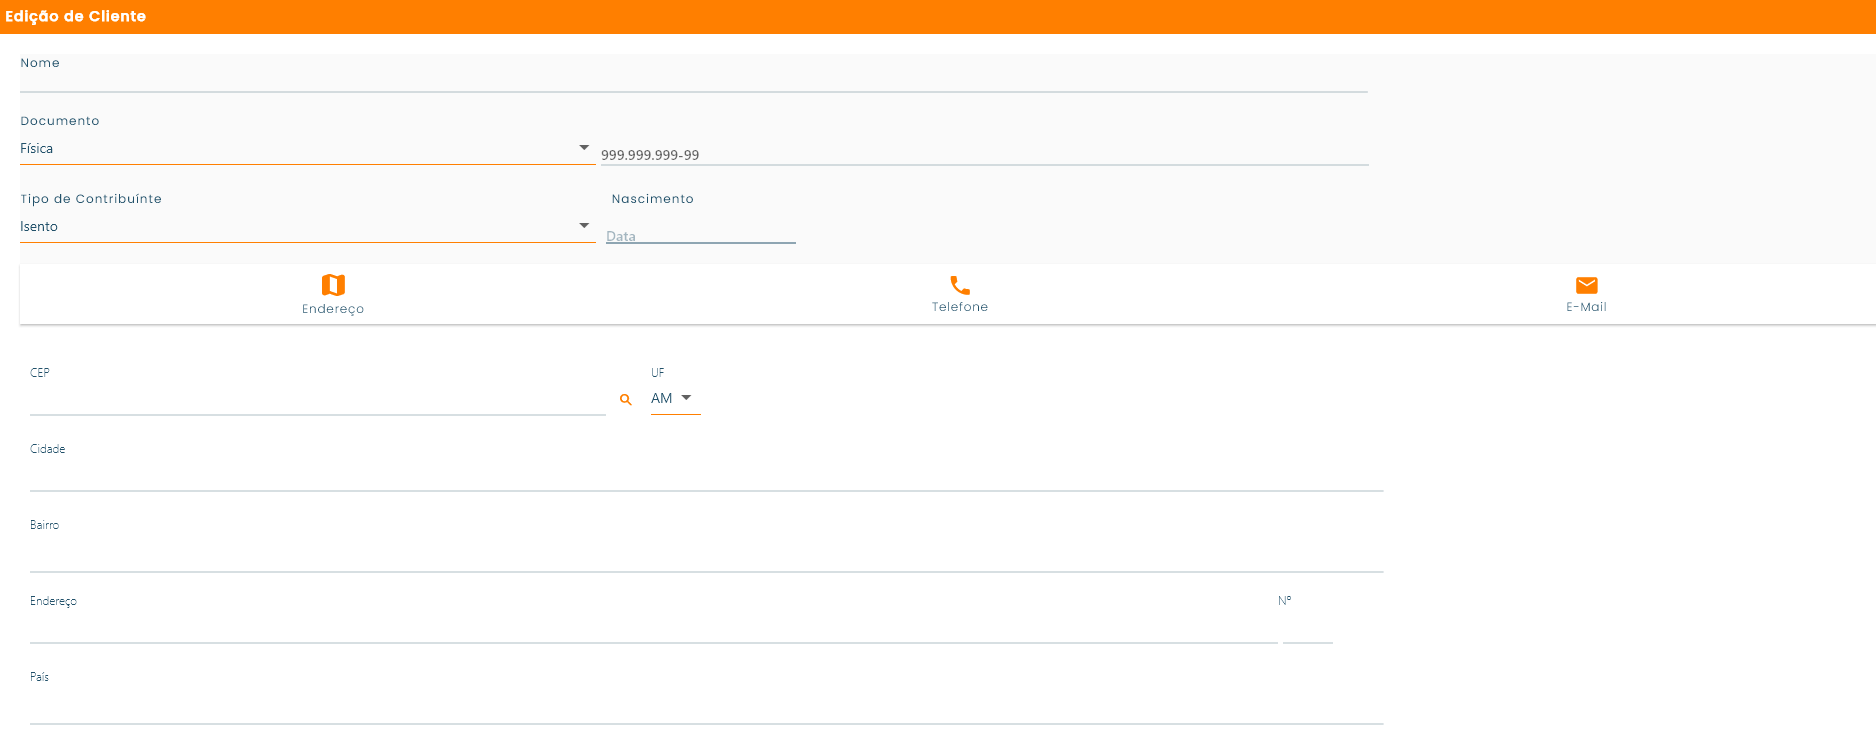
Task: Click the País input field
Action: [706, 709]
